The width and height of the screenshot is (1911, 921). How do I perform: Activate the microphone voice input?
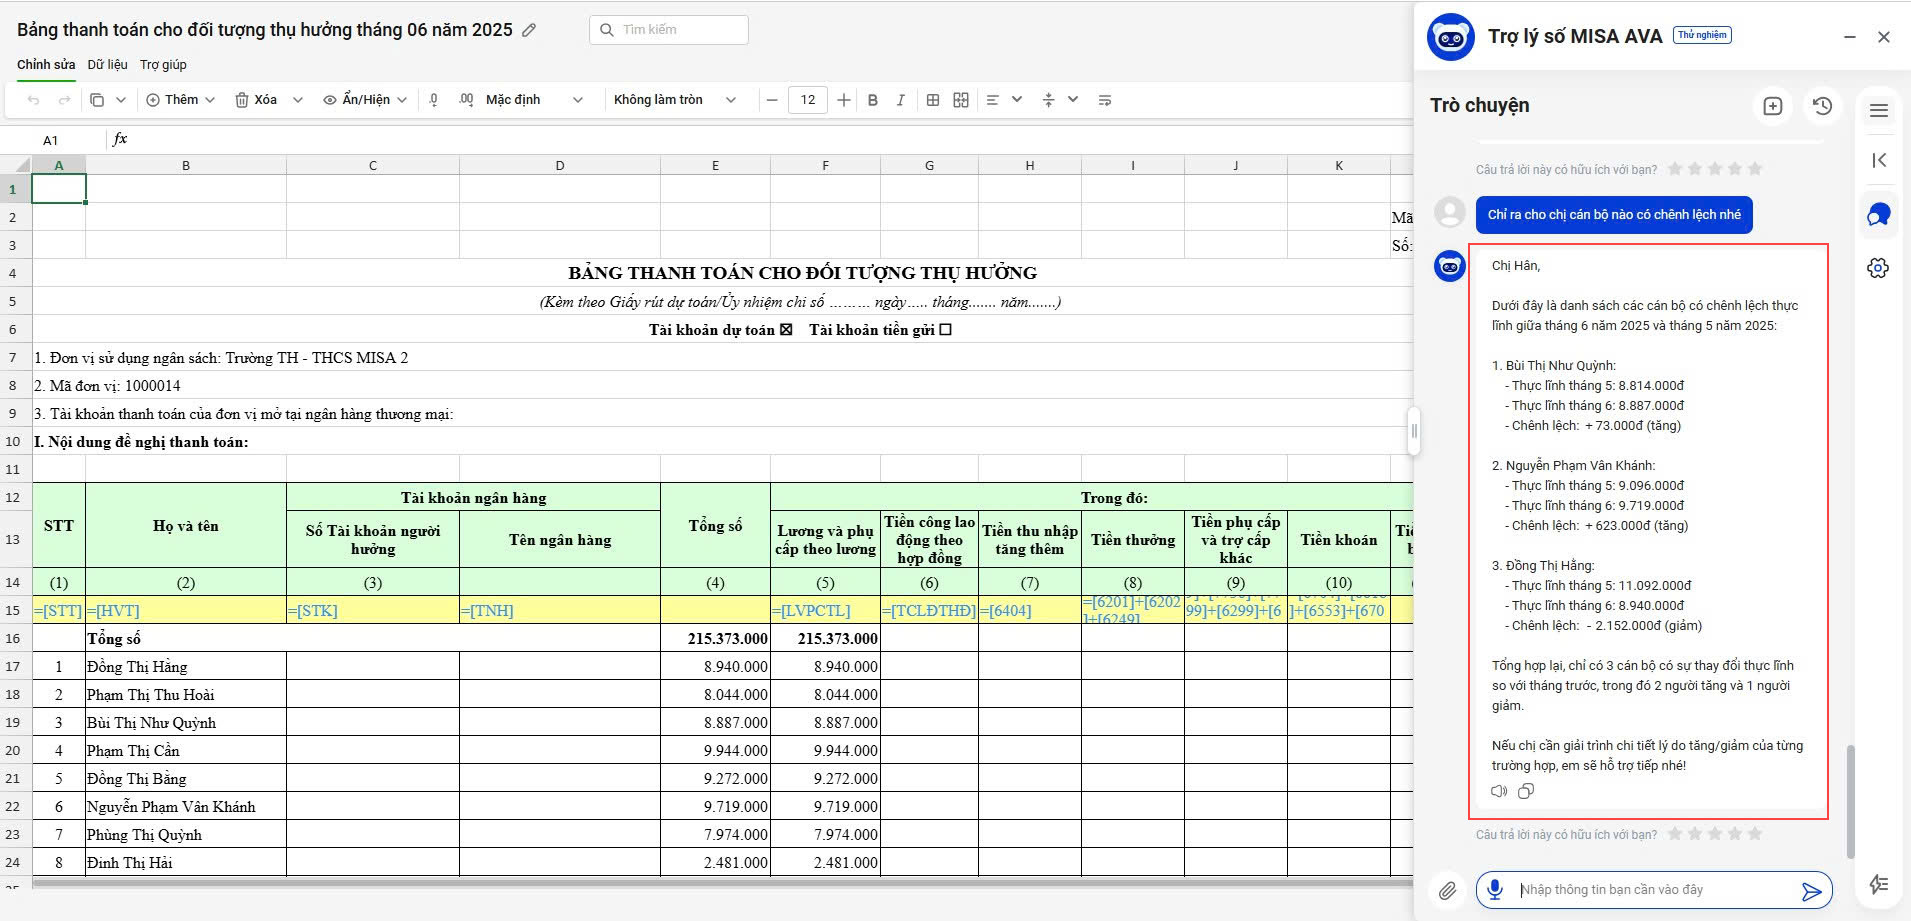point(1495,889)
